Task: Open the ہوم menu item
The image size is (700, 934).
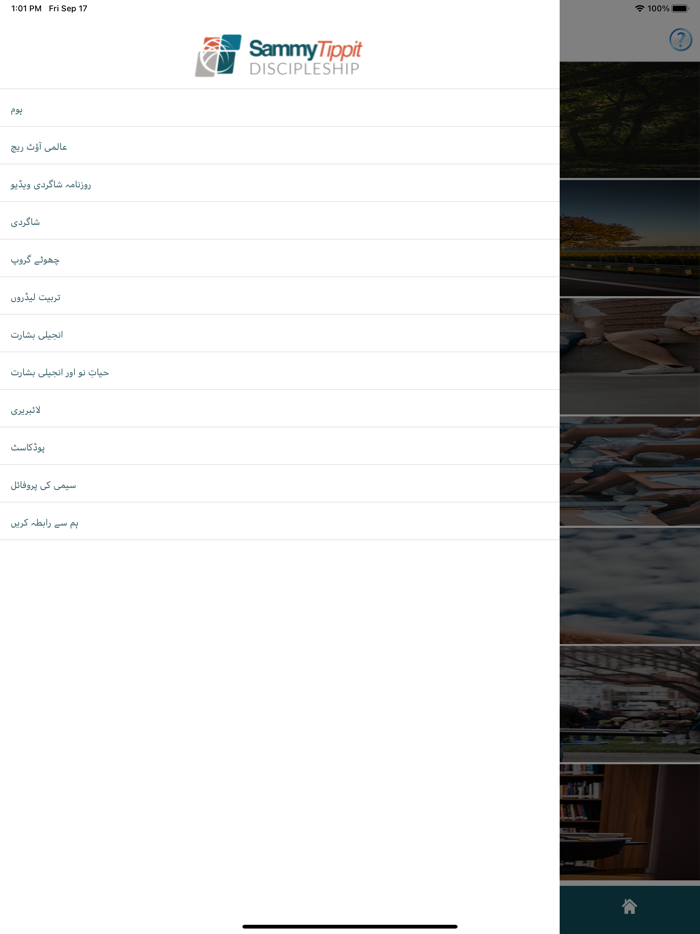Action: 279,108
